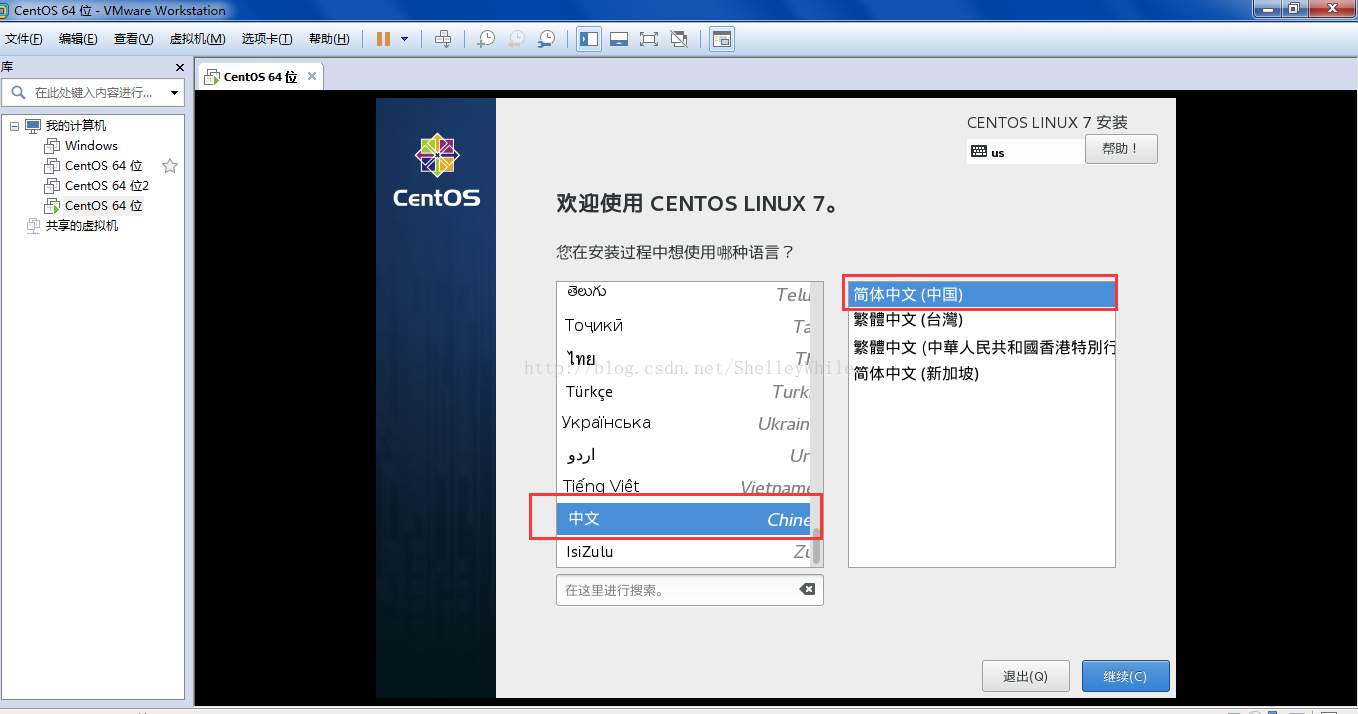Take a snapshot of the virtual machine
The height and width of the screenshot is (714, 1358).
pos(486,39)
